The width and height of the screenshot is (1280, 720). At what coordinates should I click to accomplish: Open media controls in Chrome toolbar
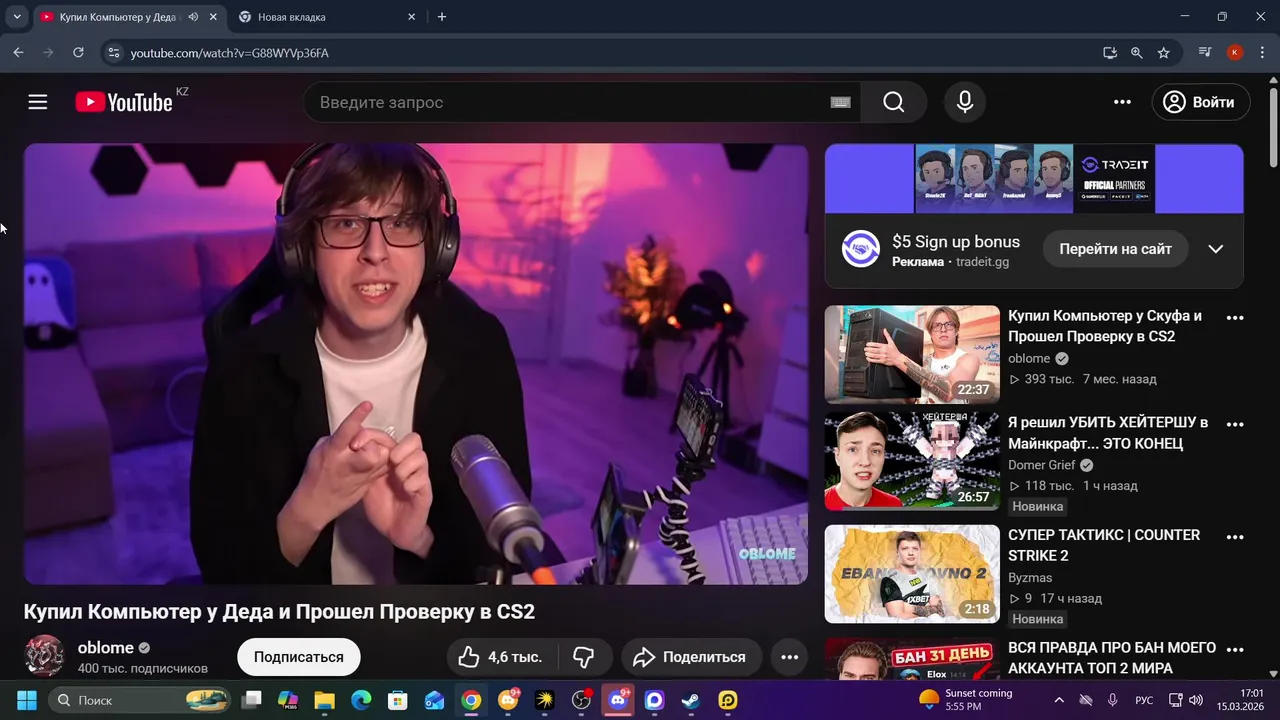pyautogui.click(x=1205, y=52)
